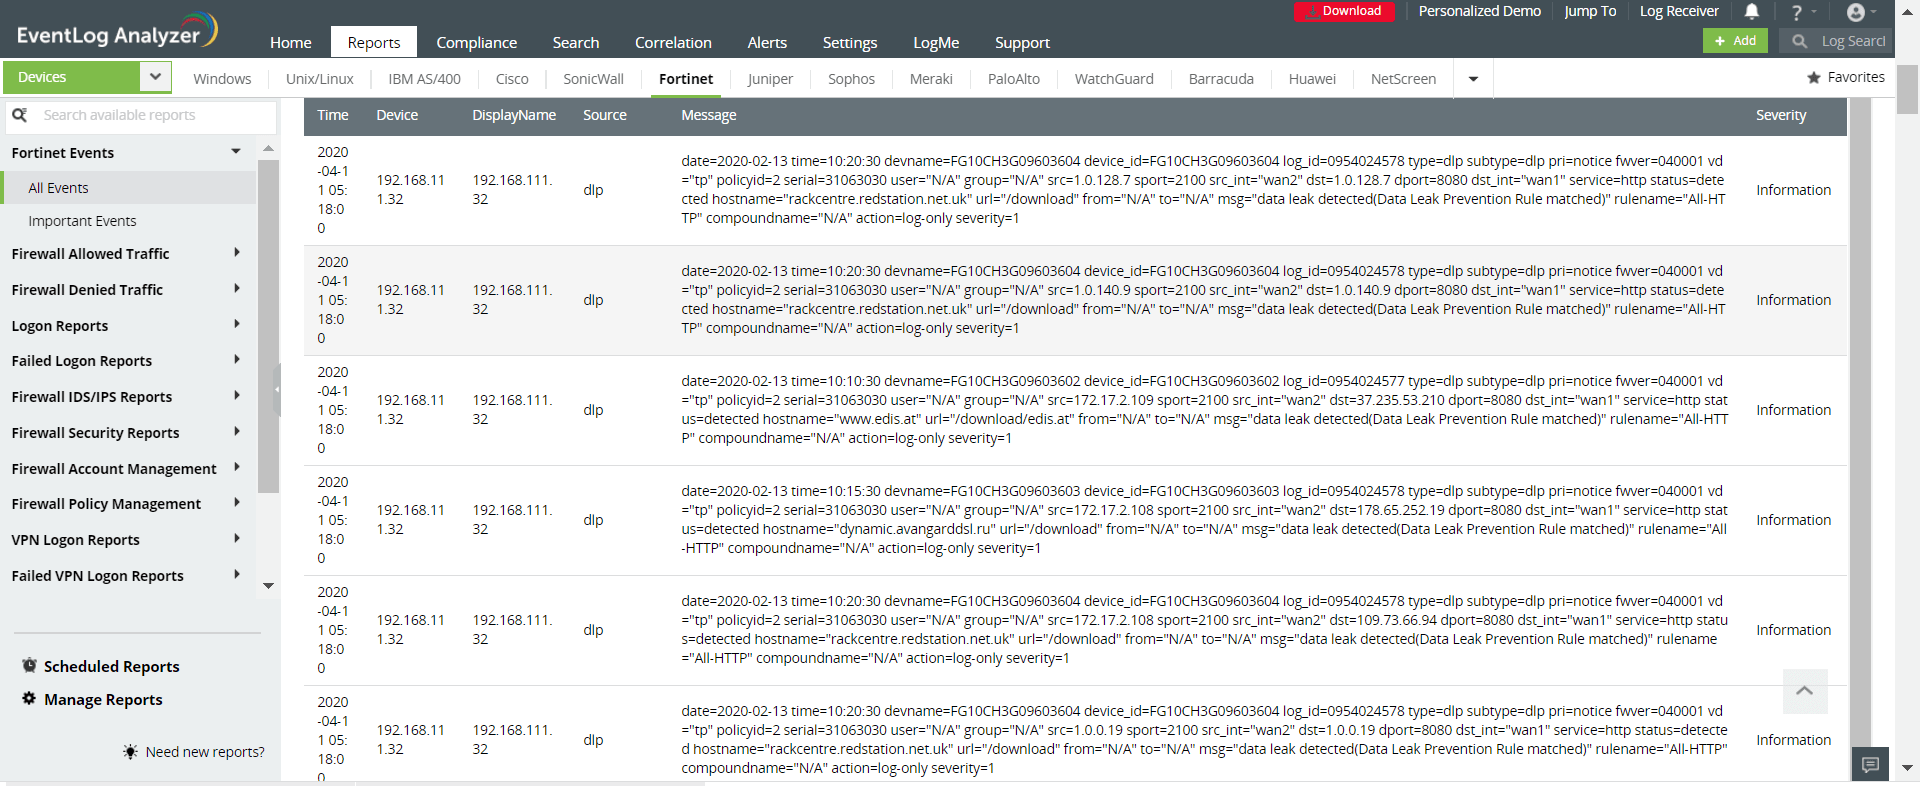Open the Log Receiver link
The image size is (1920, 786).
coord(1679,11)
